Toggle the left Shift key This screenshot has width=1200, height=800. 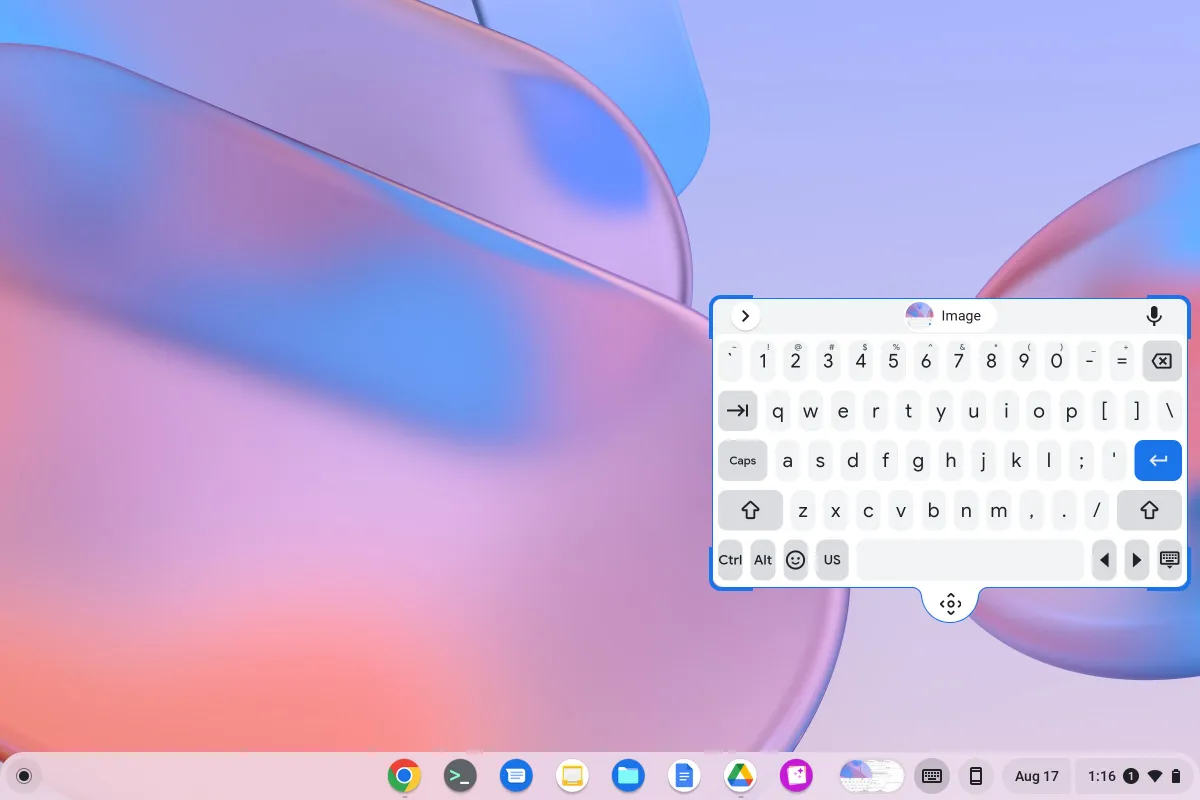pyautogui.click(x=750, y=510)
